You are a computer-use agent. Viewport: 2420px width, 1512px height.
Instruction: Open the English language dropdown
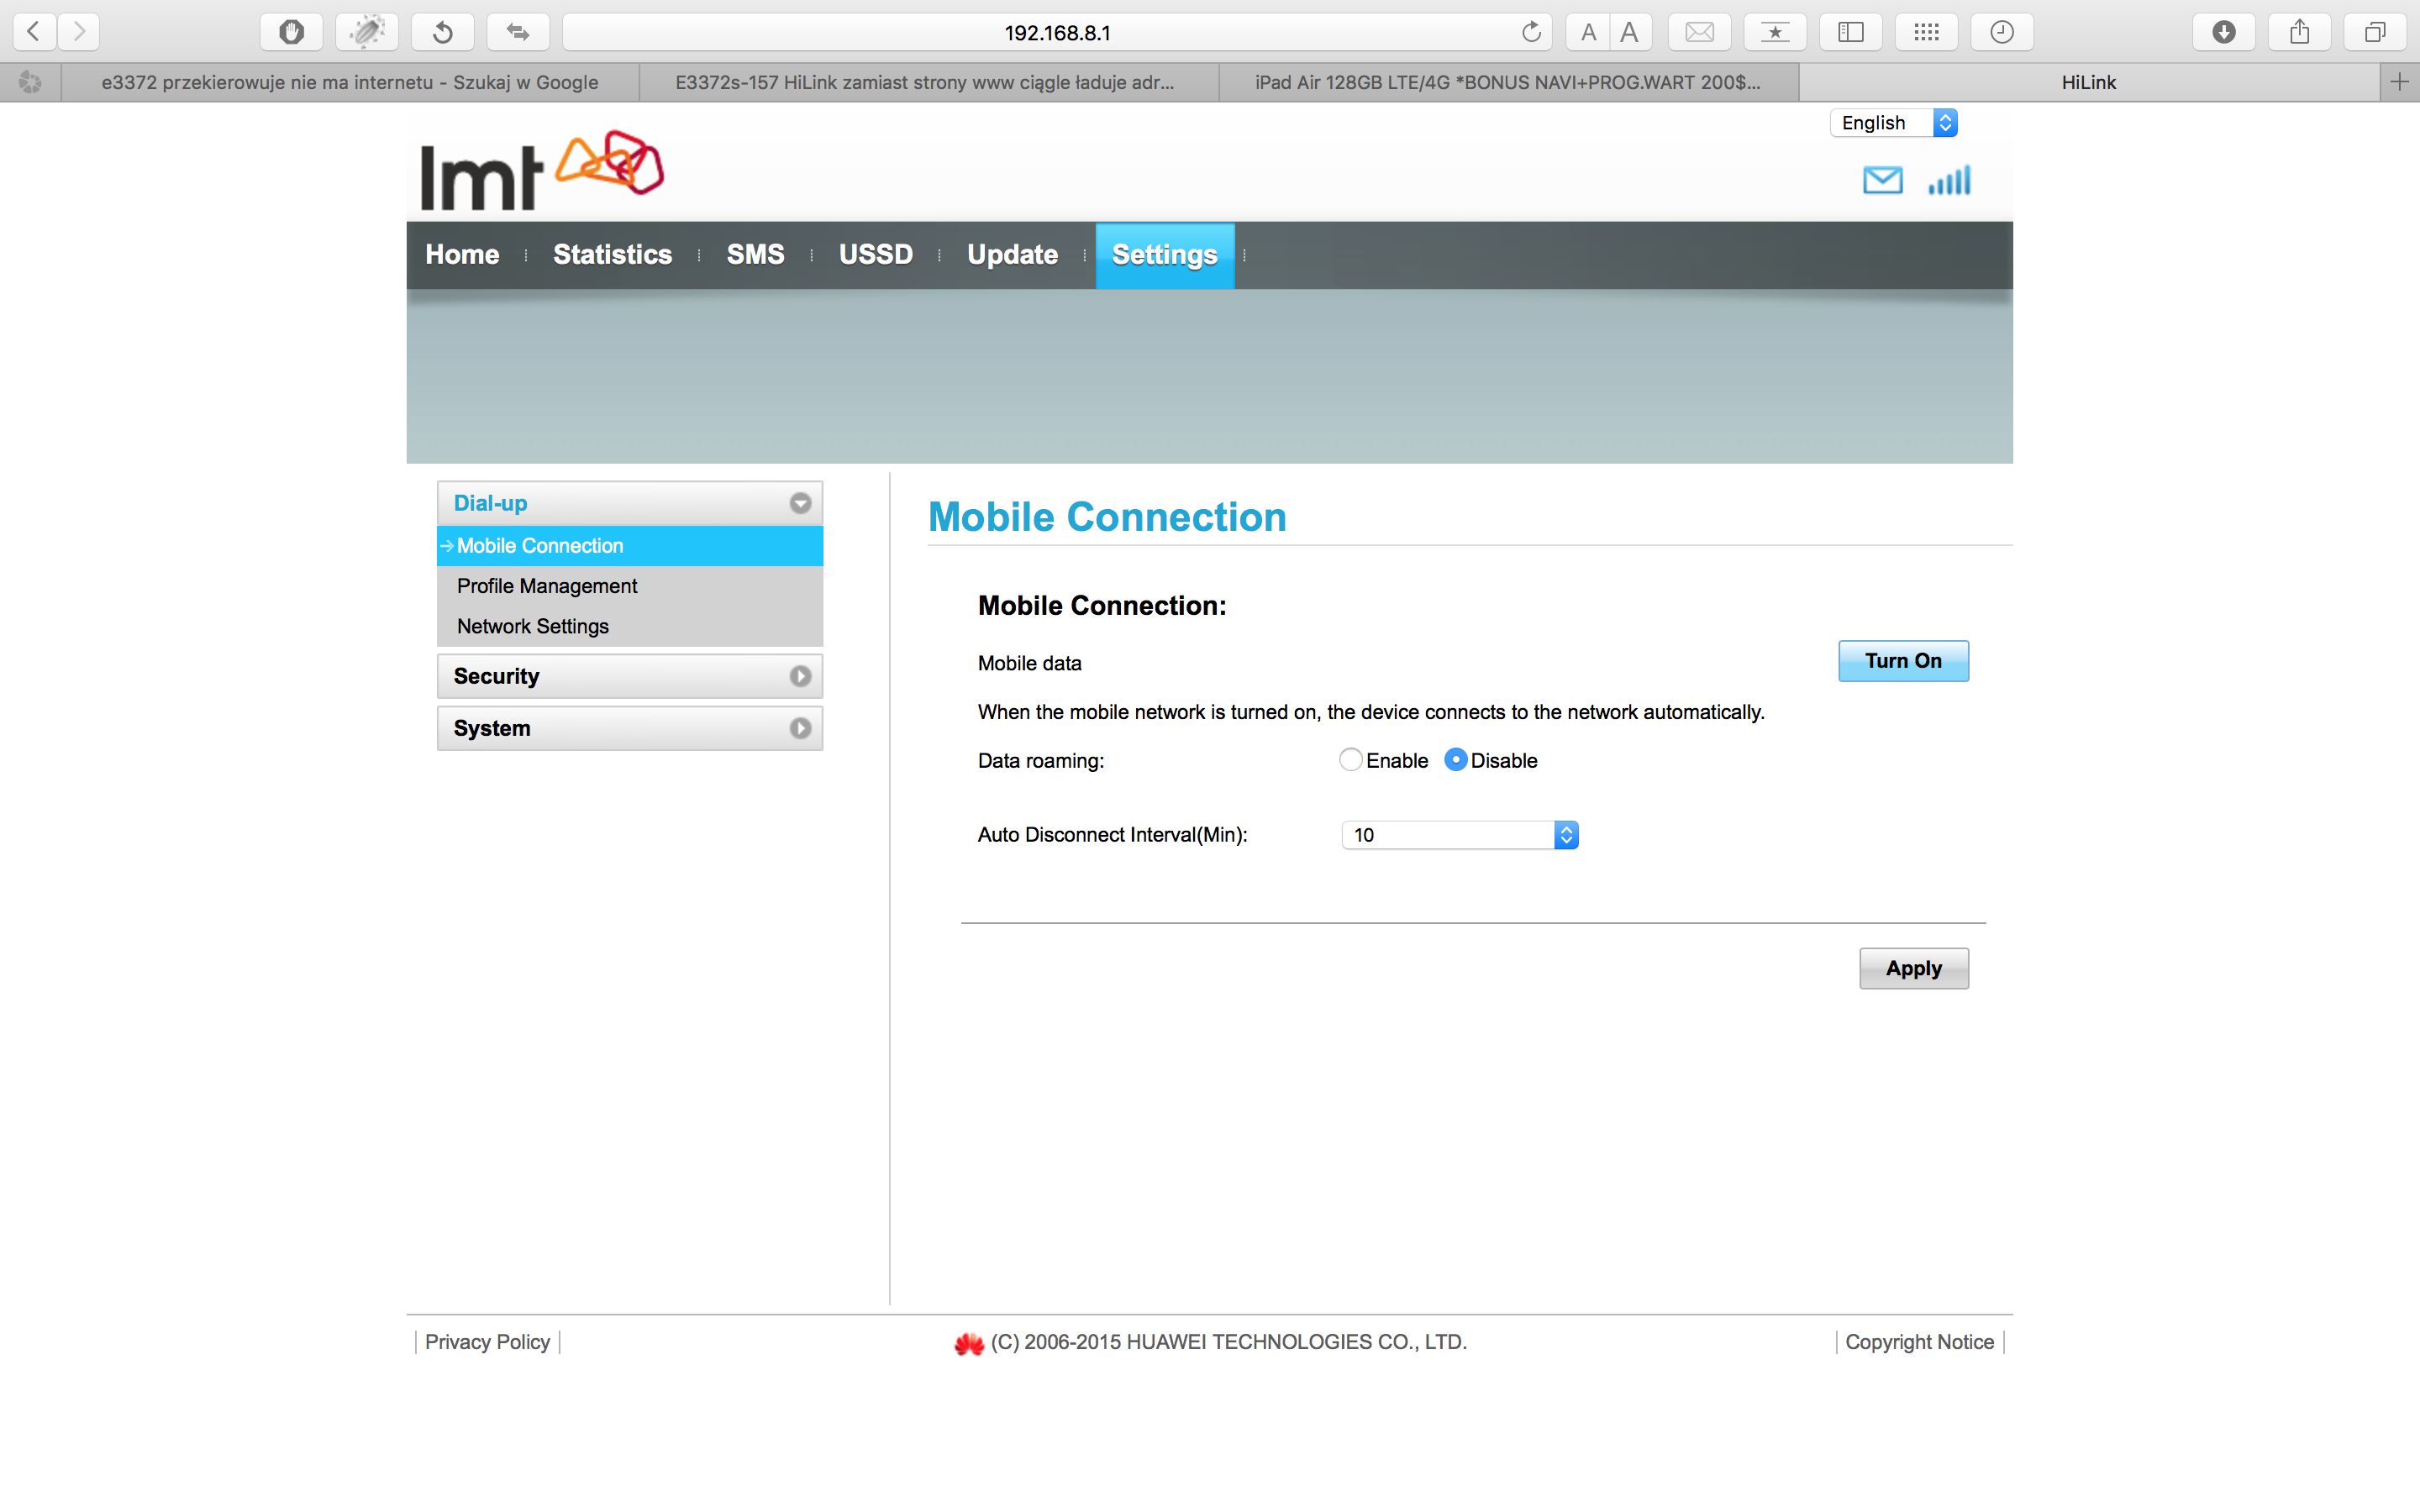click(1893, 123)
